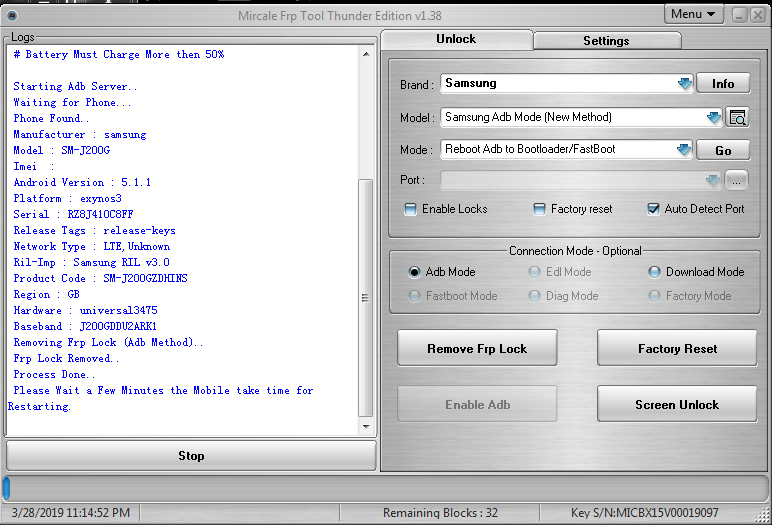Click 'Android Version : 5.1.1' log line
Screen dimensions: 772x525
click(x=82, y=183)
